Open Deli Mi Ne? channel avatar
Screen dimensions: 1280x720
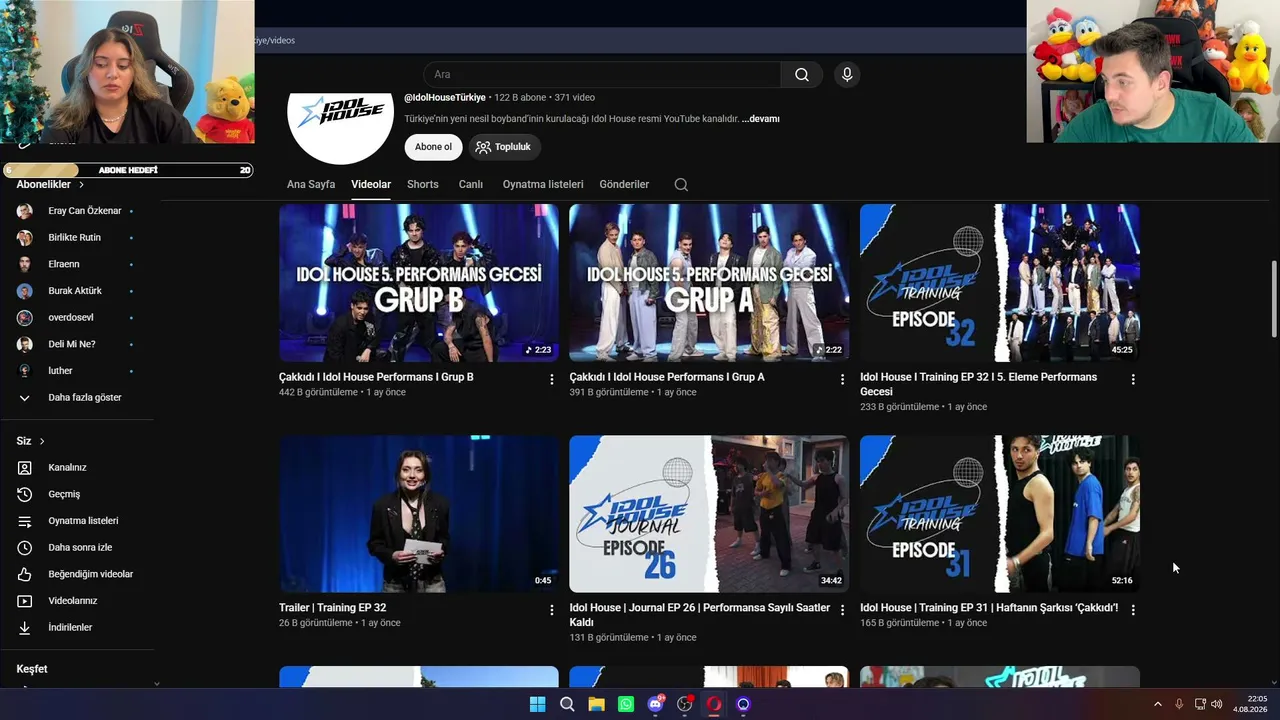point(25,344)
